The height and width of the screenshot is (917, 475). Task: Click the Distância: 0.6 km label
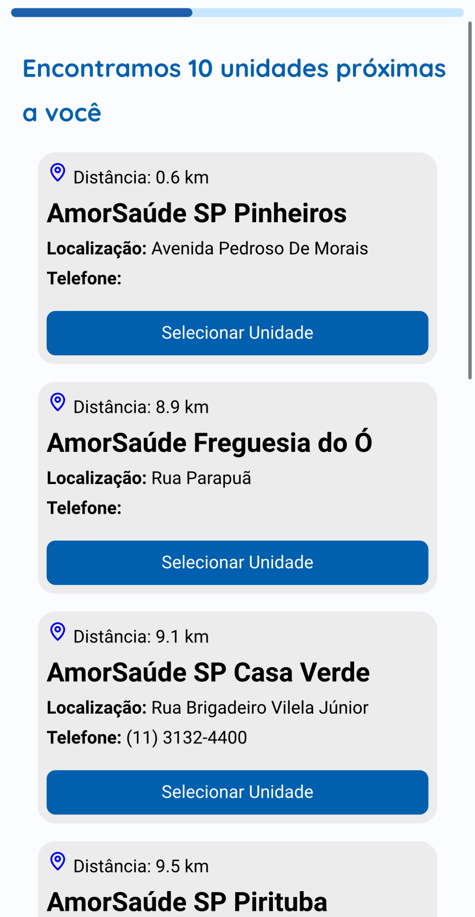[x=141, y=177]
